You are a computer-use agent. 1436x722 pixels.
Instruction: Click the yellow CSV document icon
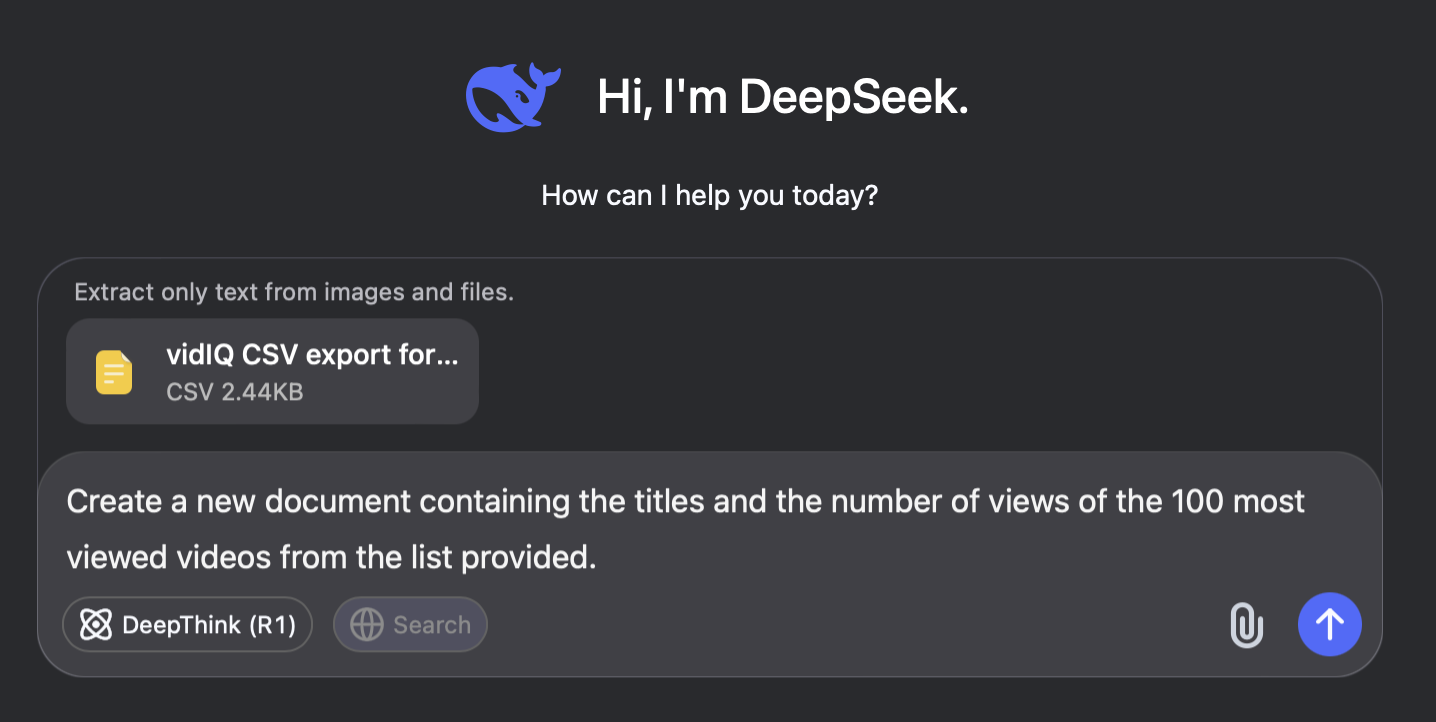114,372
